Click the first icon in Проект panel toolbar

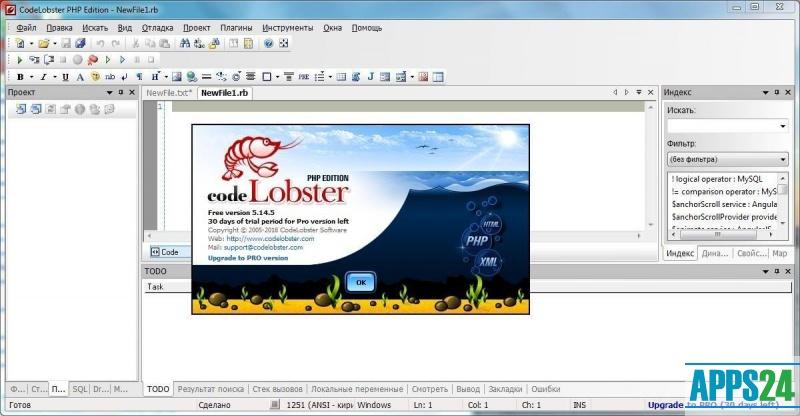coord(20,109)
